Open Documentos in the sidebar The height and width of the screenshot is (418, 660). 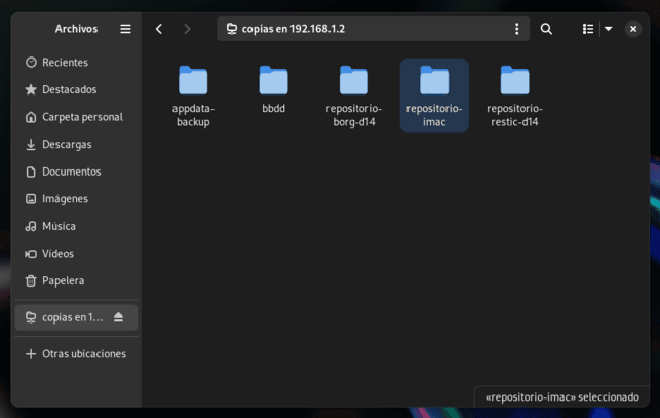click(76, 172)
